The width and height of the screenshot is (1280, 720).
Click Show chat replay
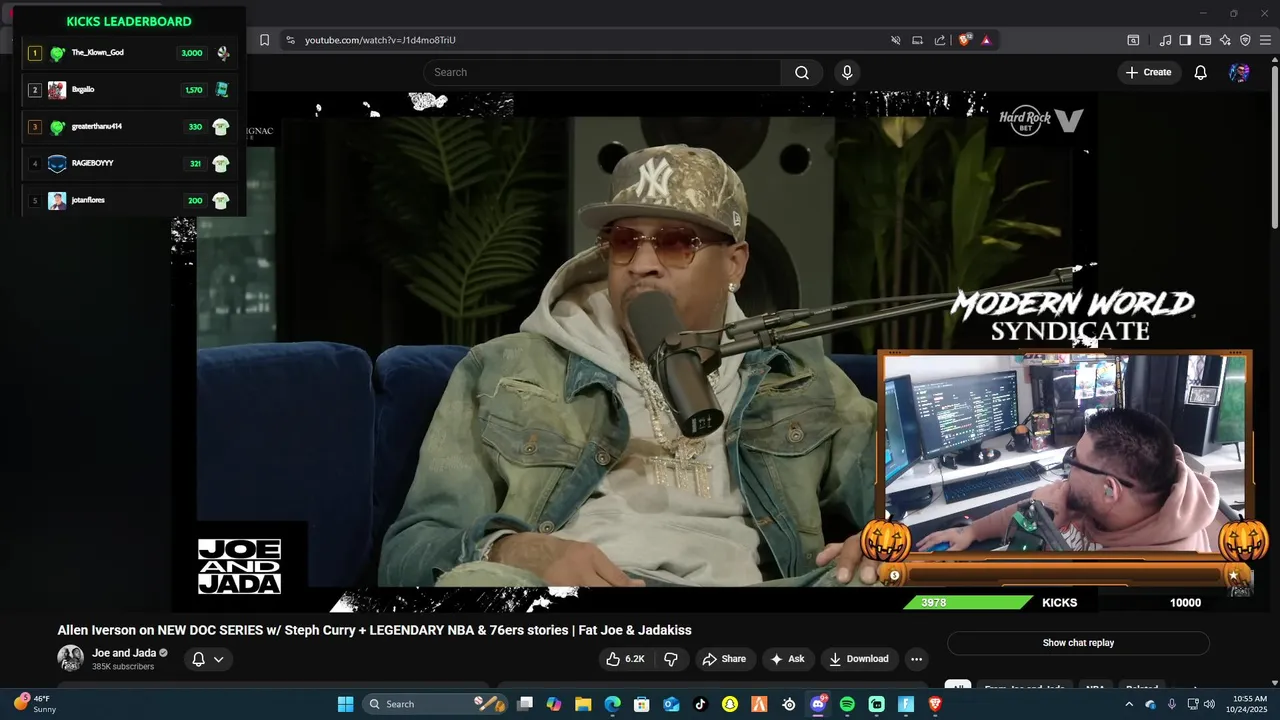1078,643
